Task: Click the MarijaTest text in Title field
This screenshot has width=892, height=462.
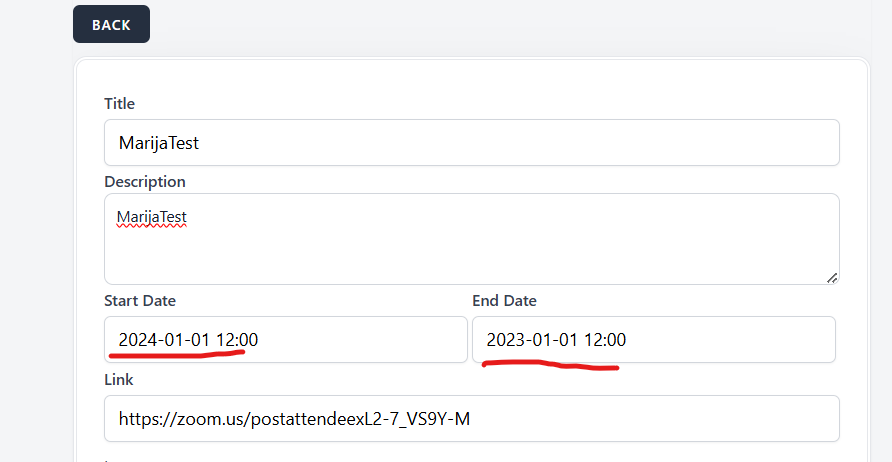Action: (x=158, y=143)
